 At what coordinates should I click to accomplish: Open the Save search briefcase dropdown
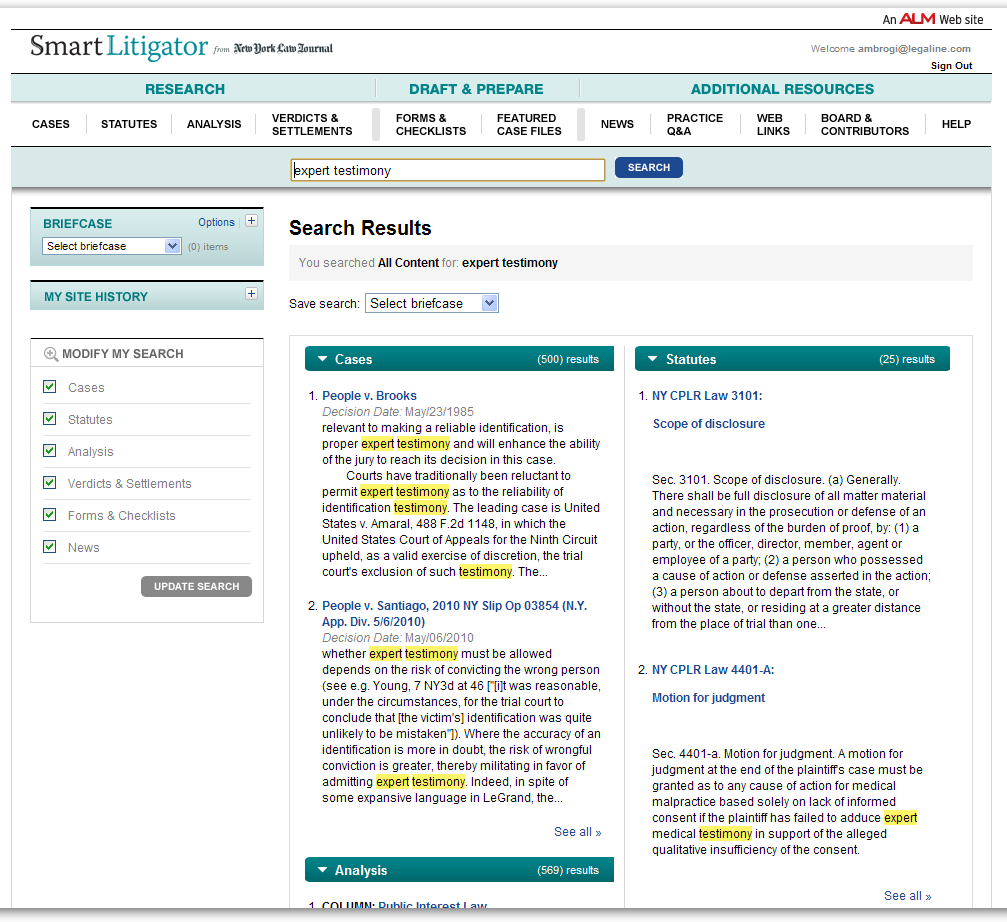pyautogui.click(x=432, y=303)
